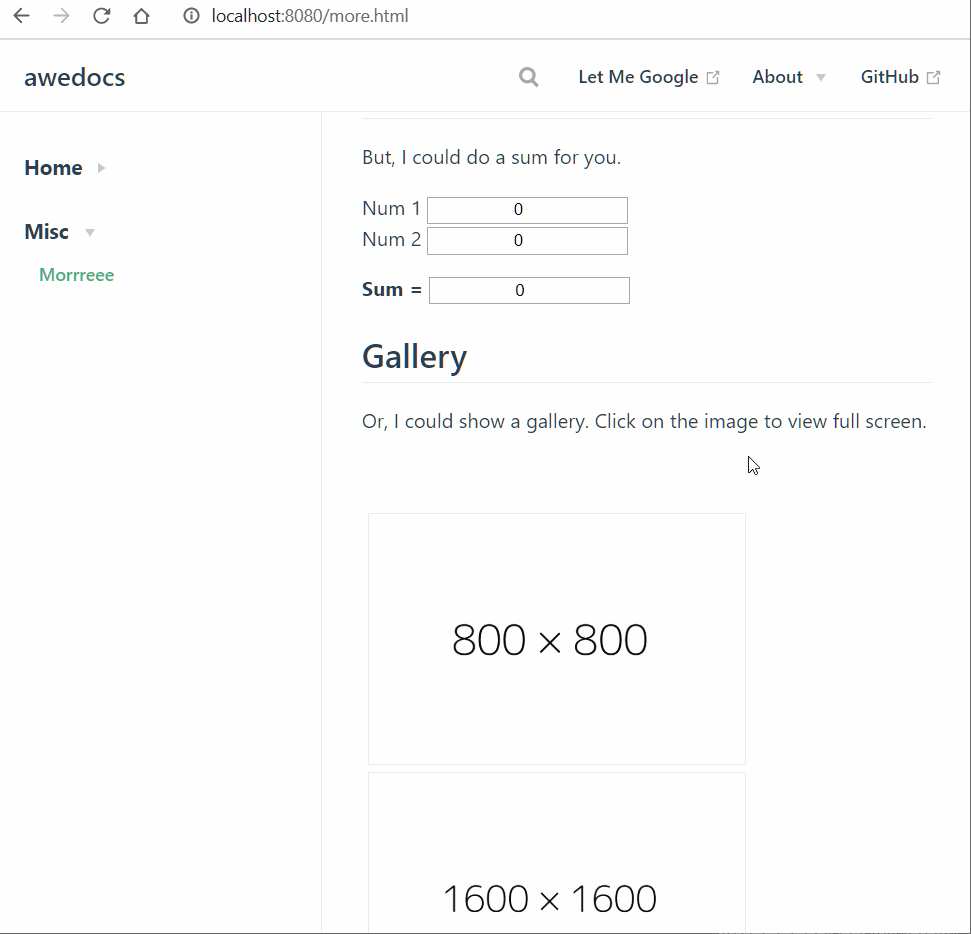Open the 800 x 800 gallery image
Viewport: 971px width, 934px height.
[x=556, y=638]
